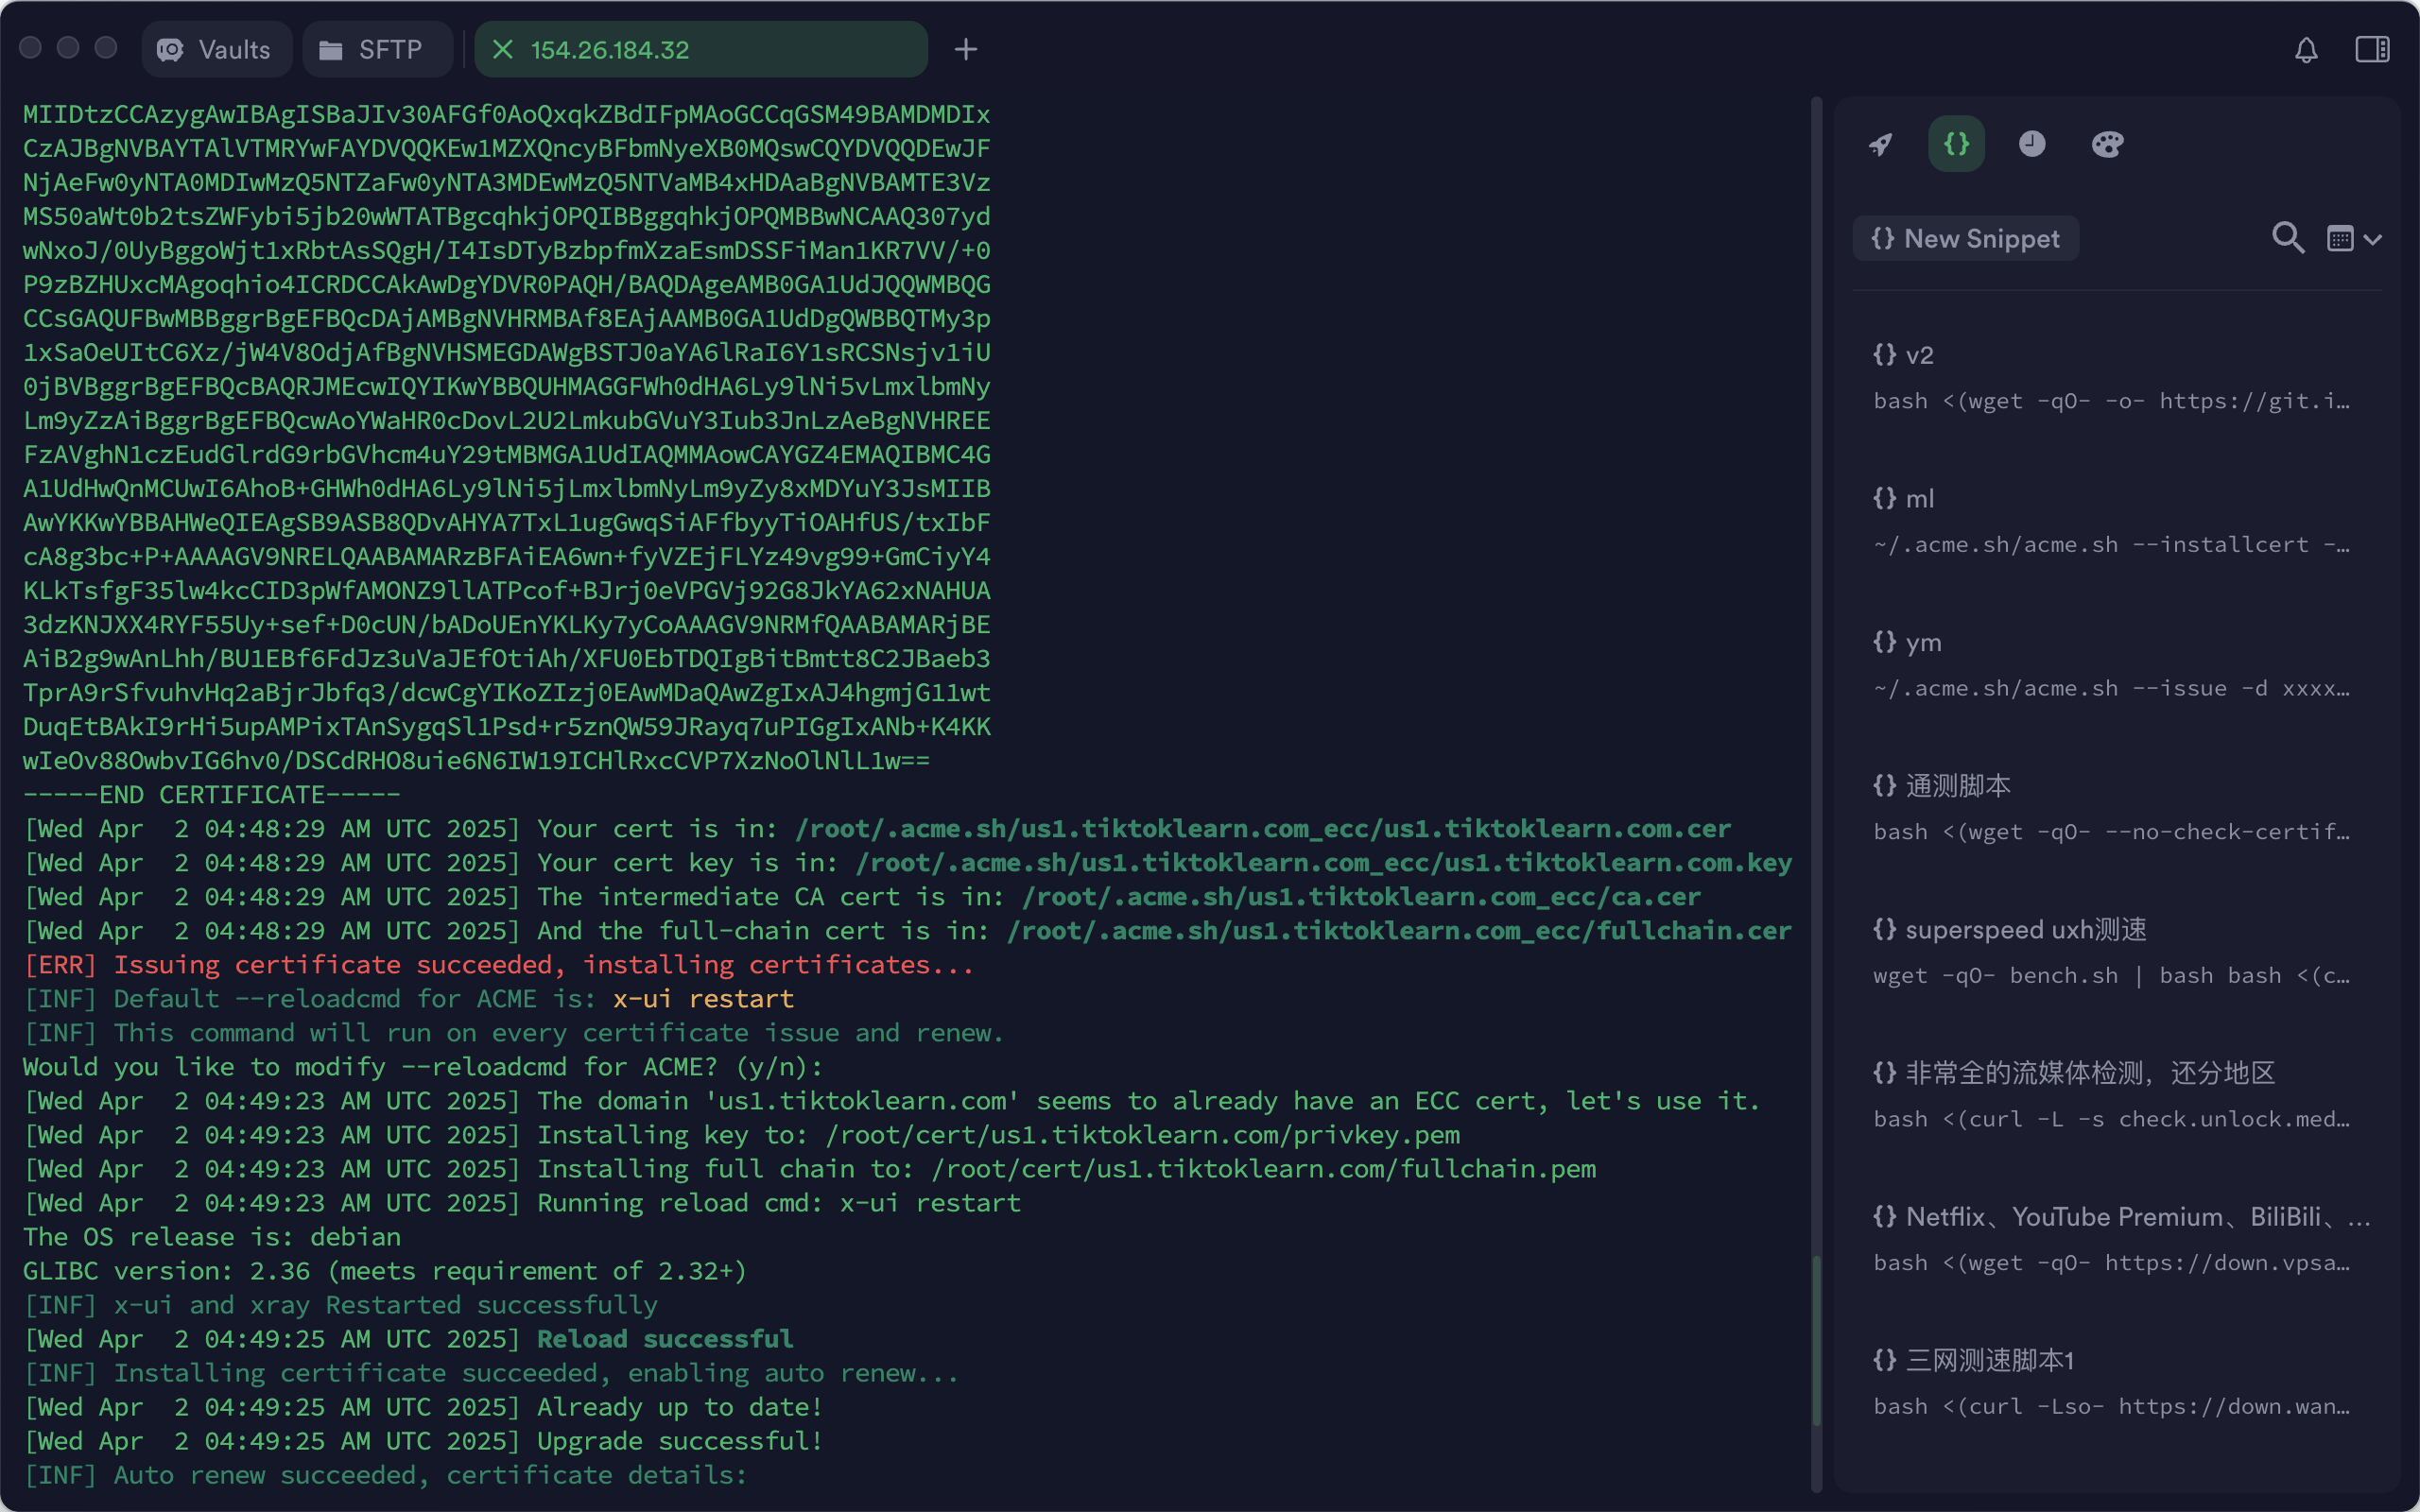
Task: Open the color palette theme icon
Action: pyautogui.click(x=2107, y=144)
